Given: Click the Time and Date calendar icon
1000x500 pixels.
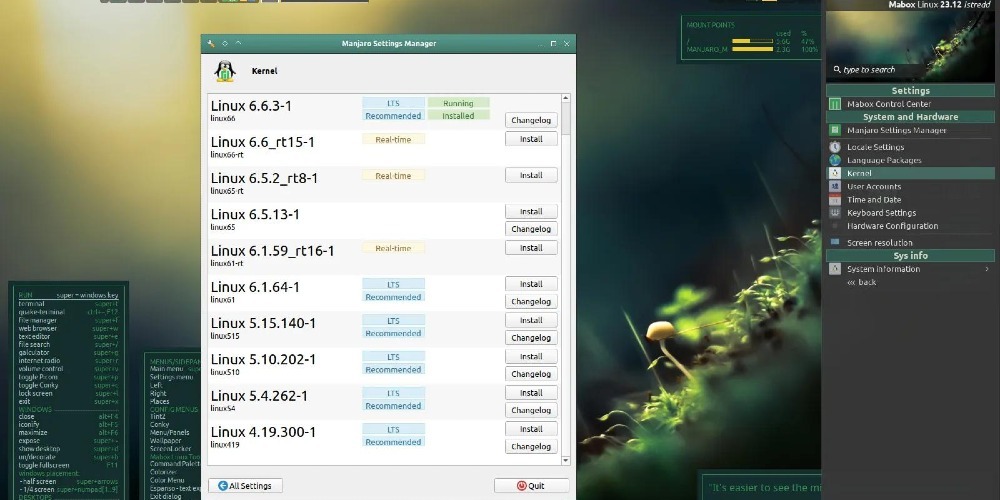Looking at the screenshot, I should [835, 199].
